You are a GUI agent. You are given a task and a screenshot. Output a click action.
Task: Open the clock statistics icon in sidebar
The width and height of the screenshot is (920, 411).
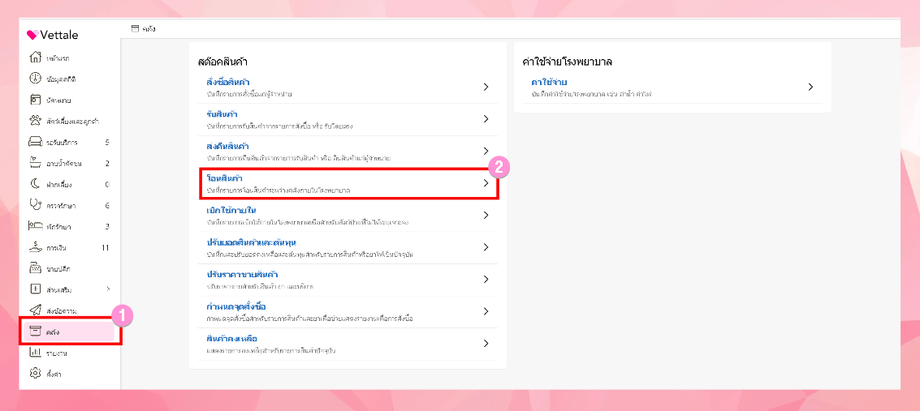click(35, 79)
